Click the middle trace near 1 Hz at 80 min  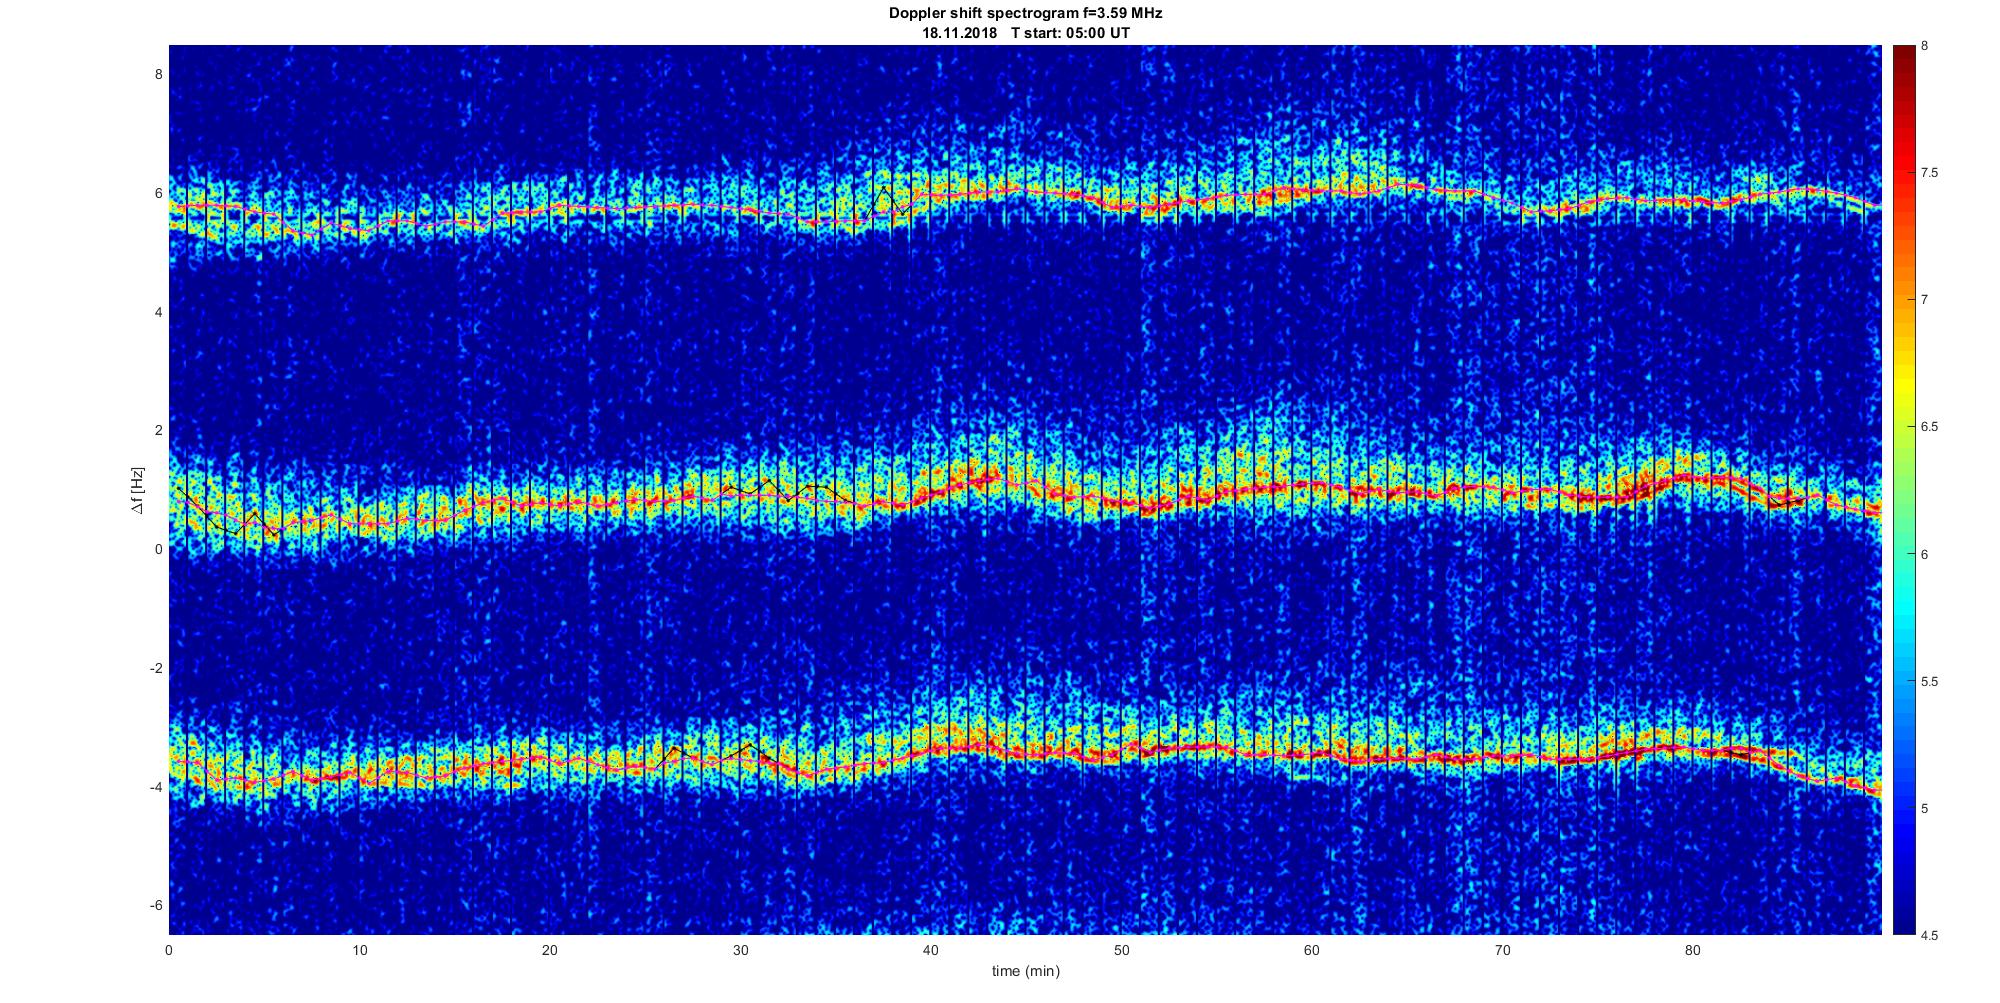[1692, 479]
